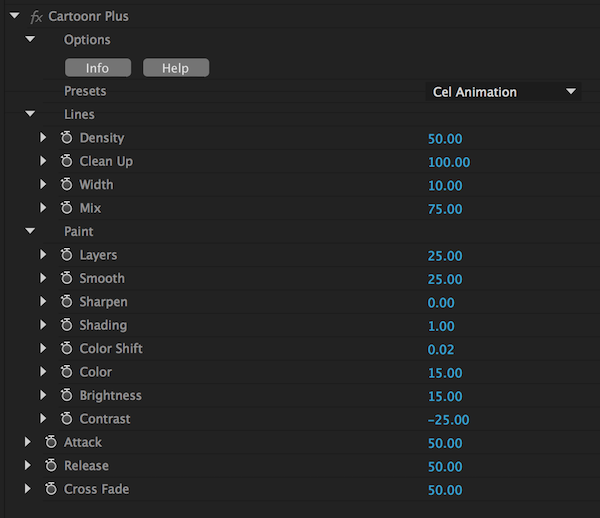This screenshot has height=518, width=600.
Task: Click the Layers animation stopwatch icon
Action: point(67,255)
